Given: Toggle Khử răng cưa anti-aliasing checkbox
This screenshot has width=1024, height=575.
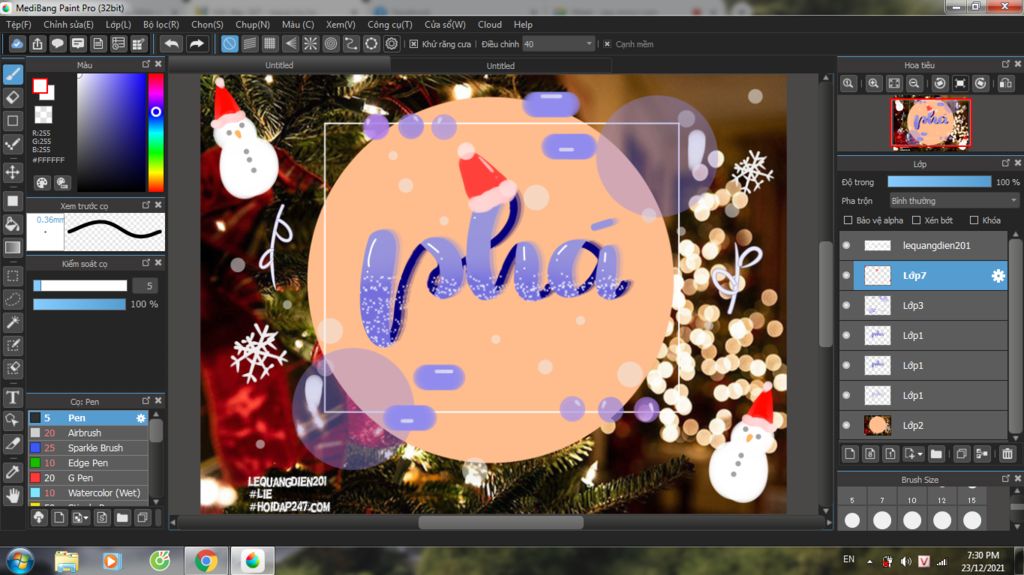Looking at the screenshot, I should pyautogui.click(x=413, y=44).
